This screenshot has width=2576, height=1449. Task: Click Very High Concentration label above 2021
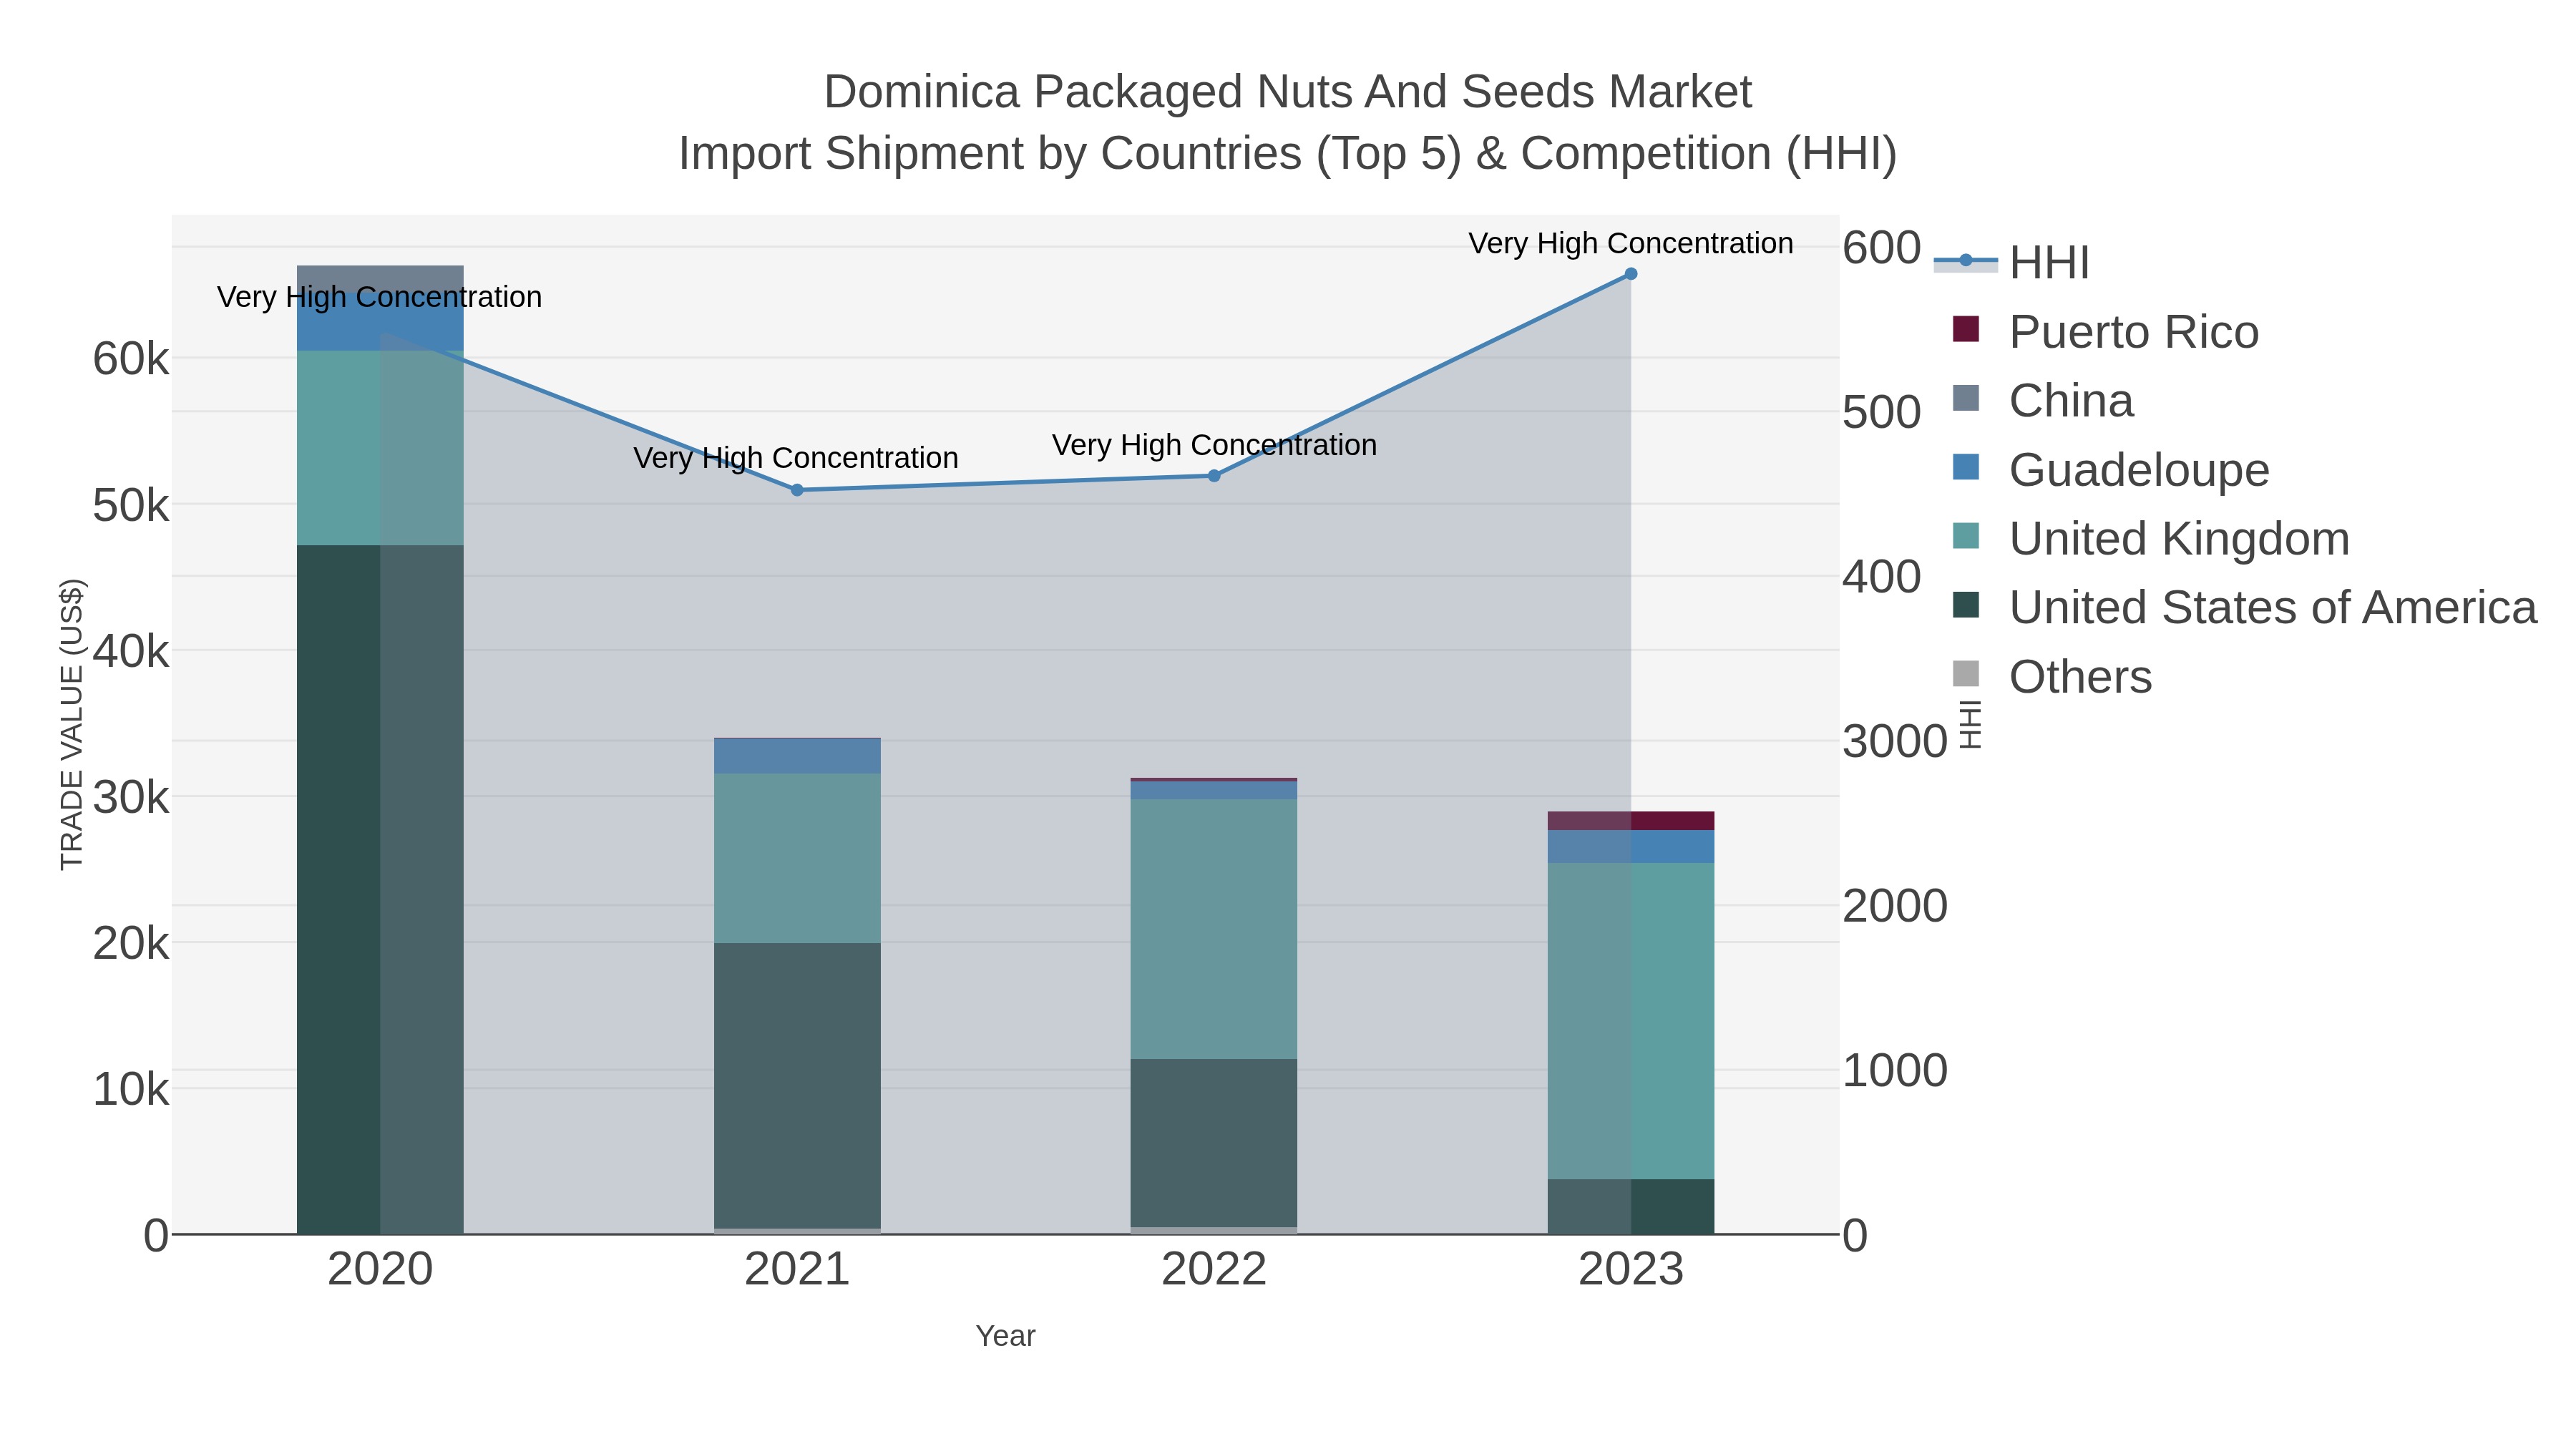coord(796,458)
